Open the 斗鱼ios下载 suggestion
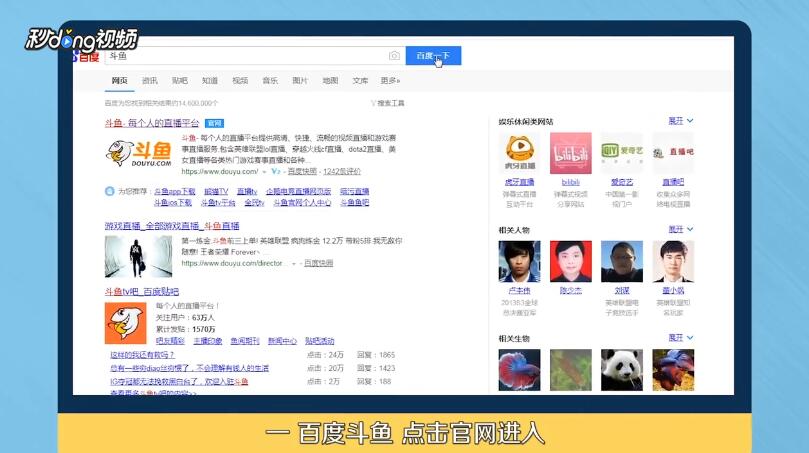The height and width of the screenshot is (453, 809). (173, 203)
